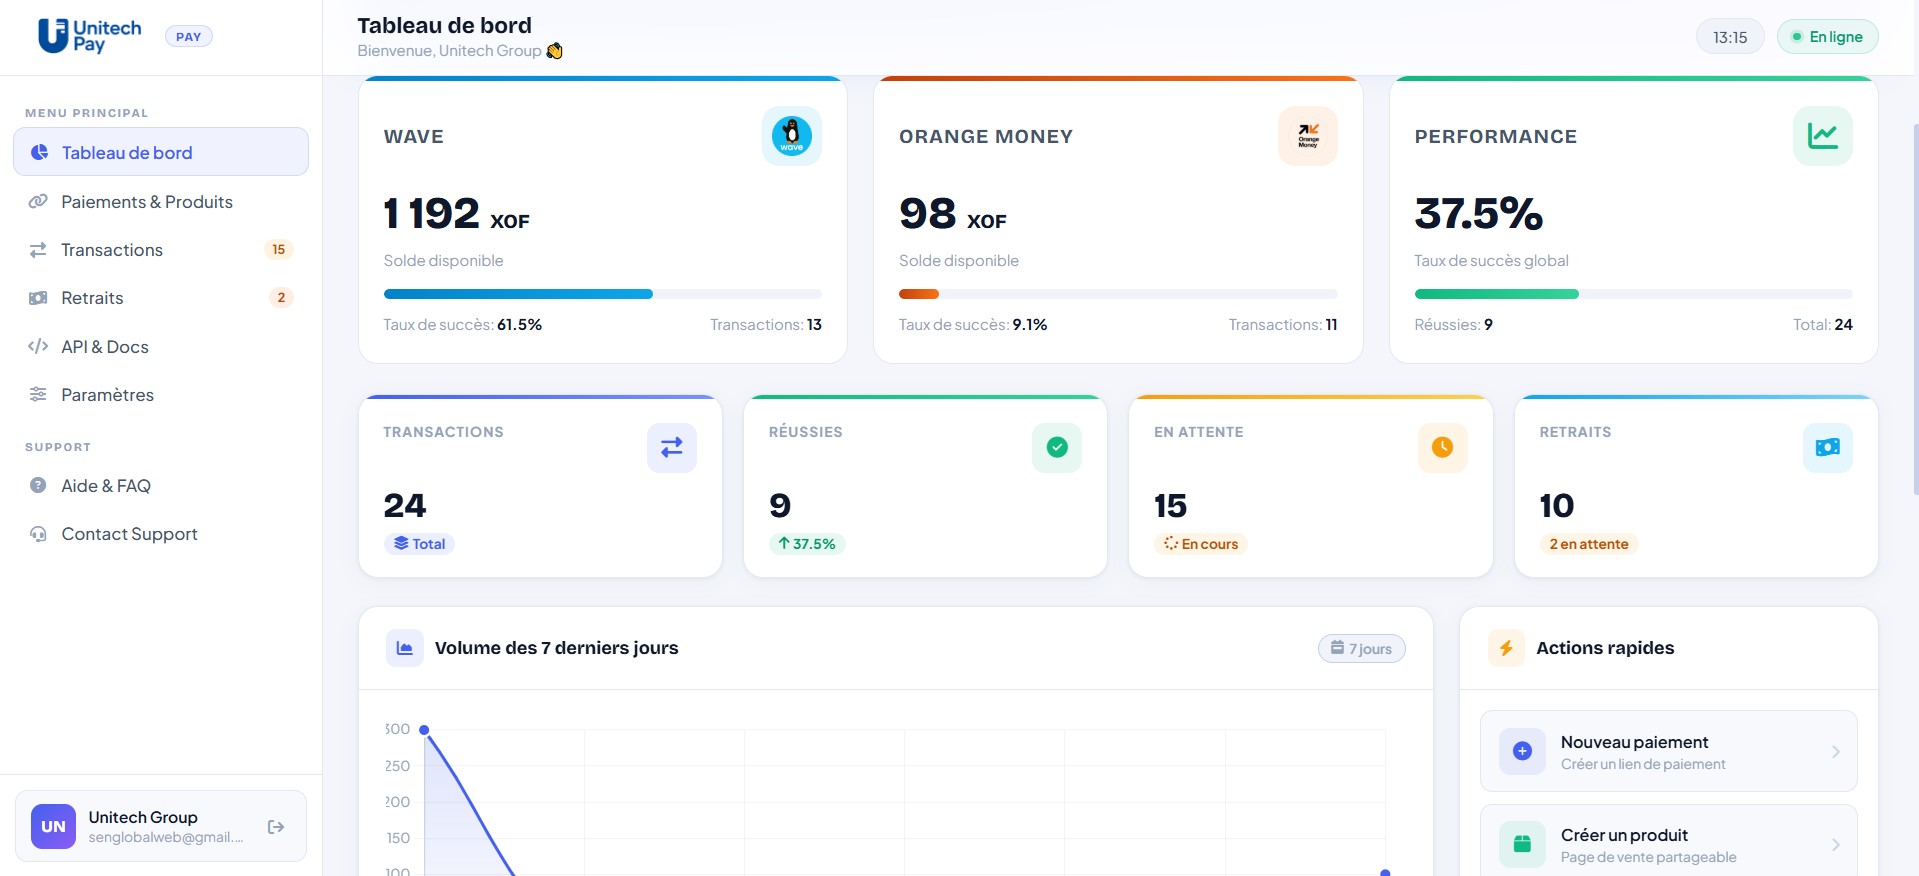Click the logout icon beside Unitech Group
This screenshot has height=876, width=1919.
click(x=276, y=827)
